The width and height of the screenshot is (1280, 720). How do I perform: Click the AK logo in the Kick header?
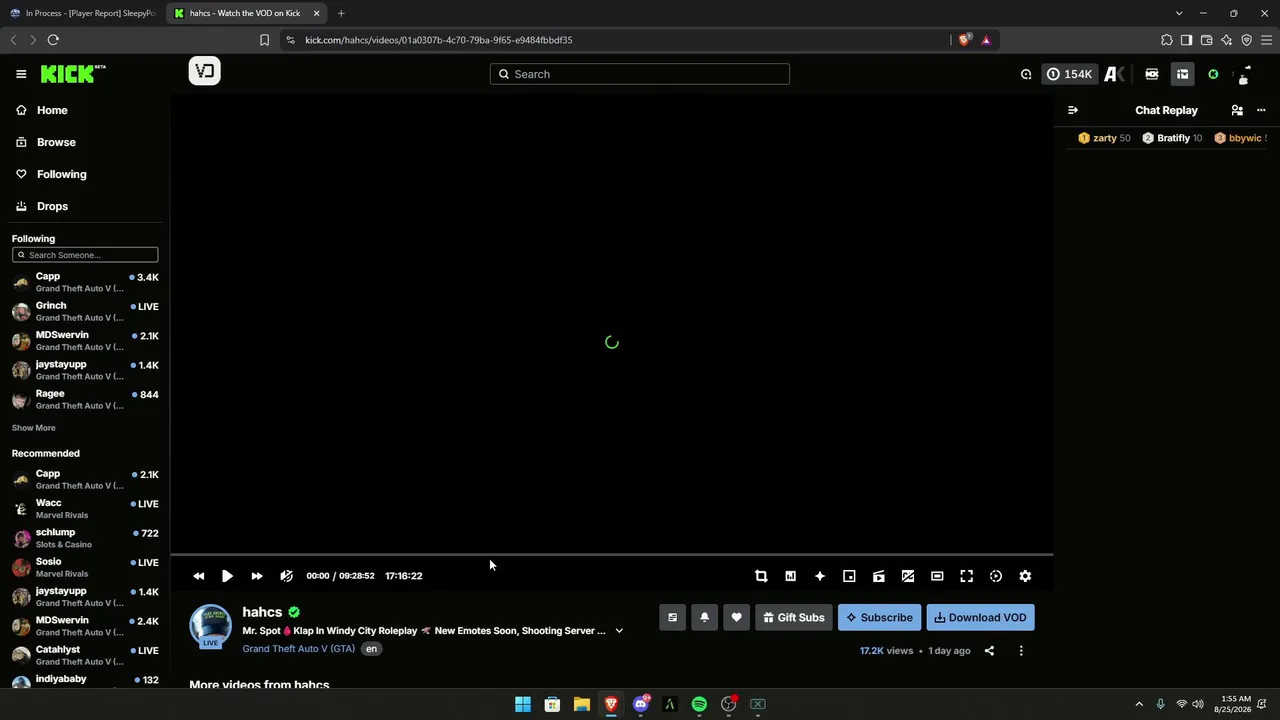[1114, 74]
